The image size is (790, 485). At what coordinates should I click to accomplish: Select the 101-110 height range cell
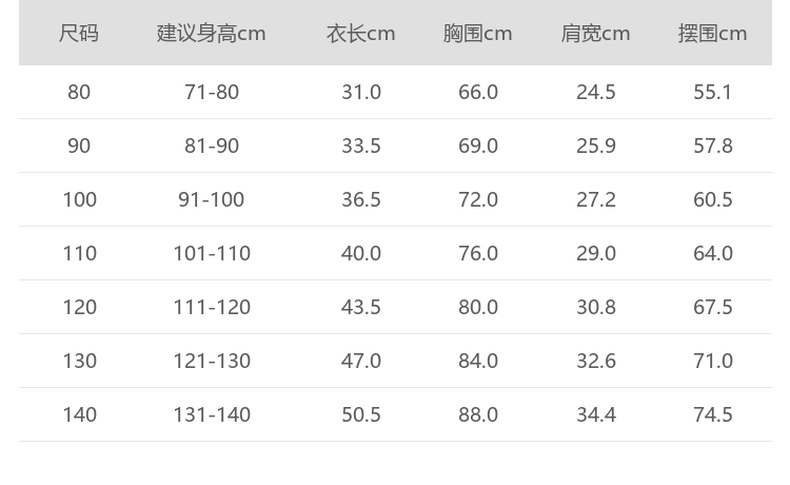211,253
